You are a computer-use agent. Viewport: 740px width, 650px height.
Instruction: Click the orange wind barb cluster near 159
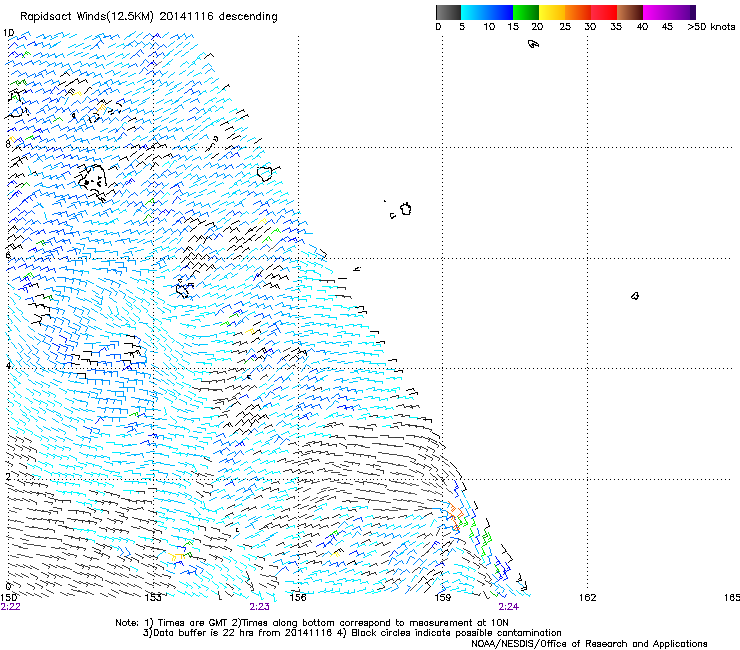(454, 515)
